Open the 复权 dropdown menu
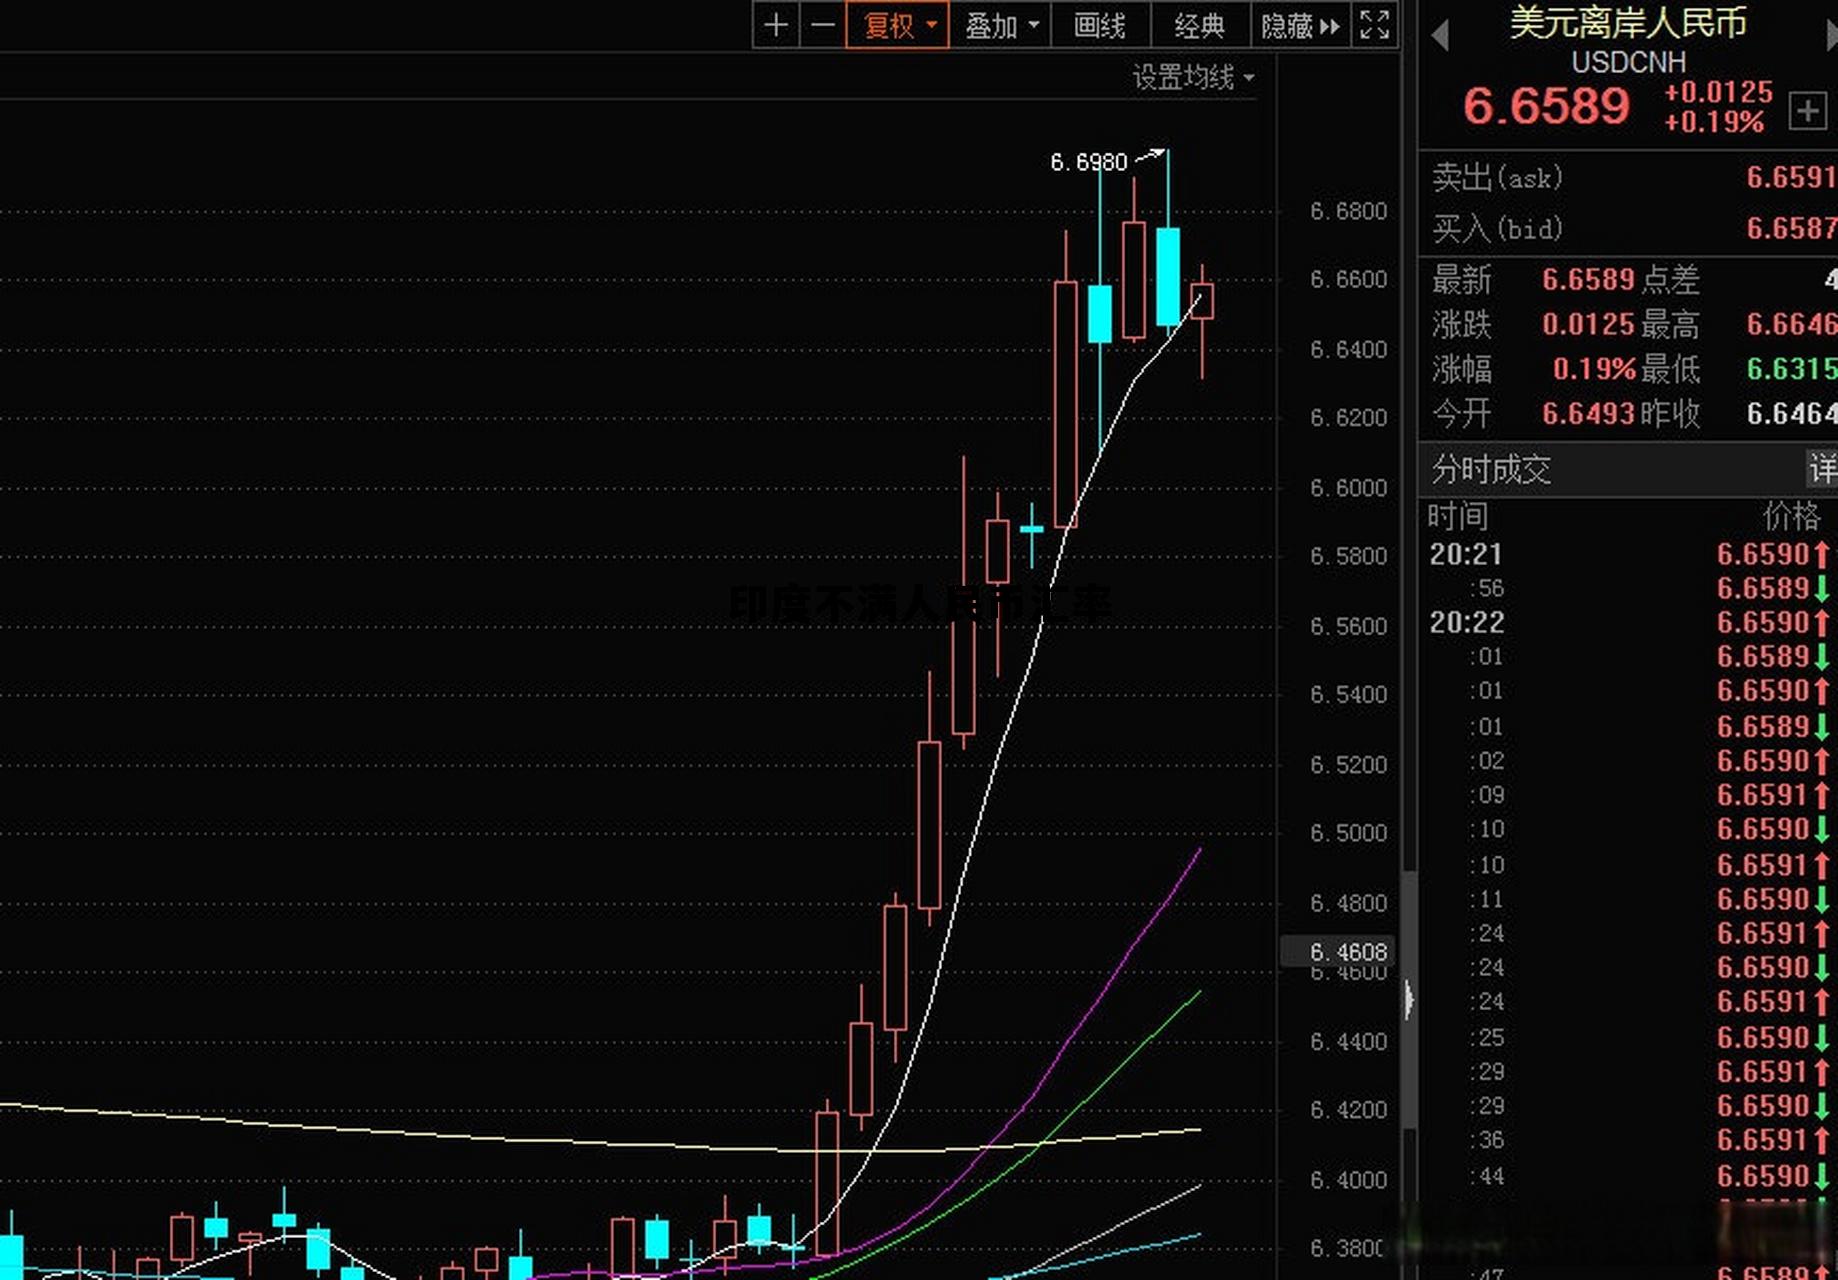Viewport: 1838px width, 1280px height. (x=898, y=25)
